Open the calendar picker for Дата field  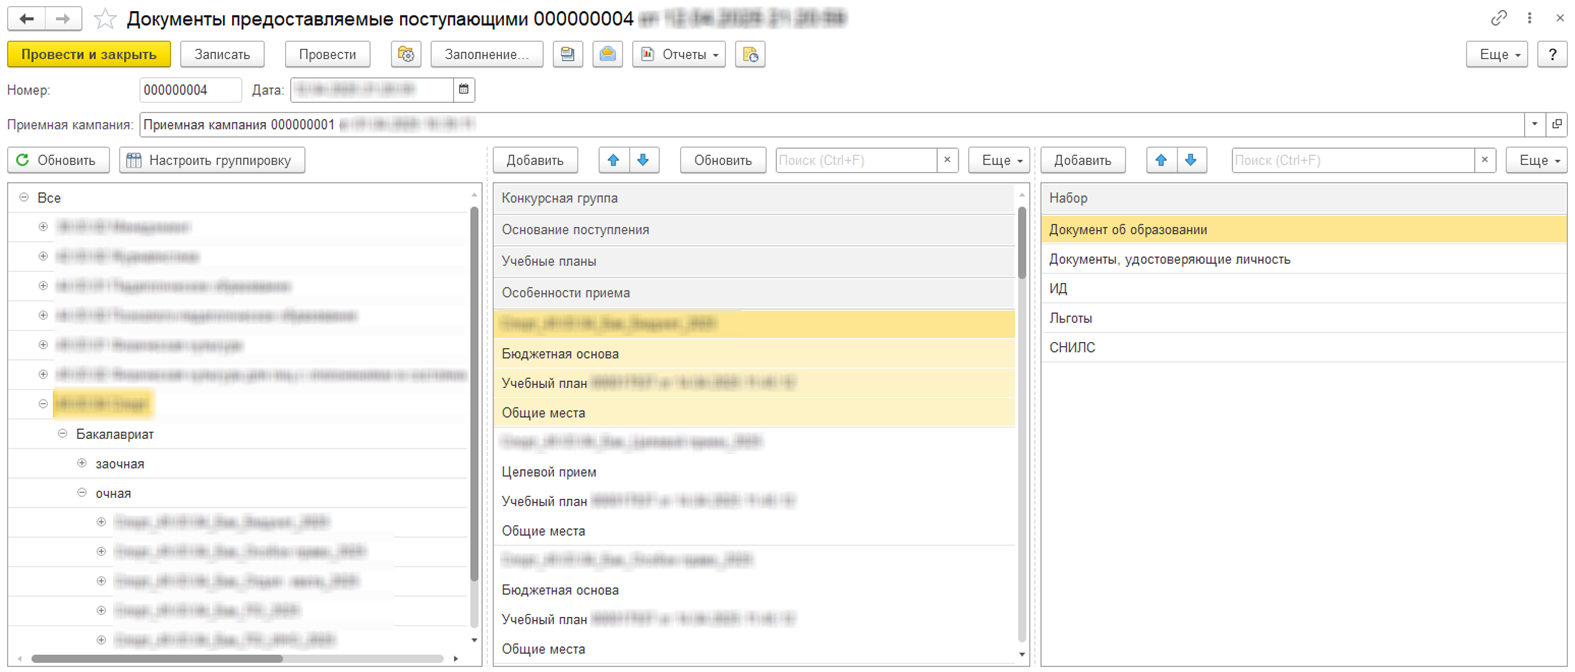point(464,90)
